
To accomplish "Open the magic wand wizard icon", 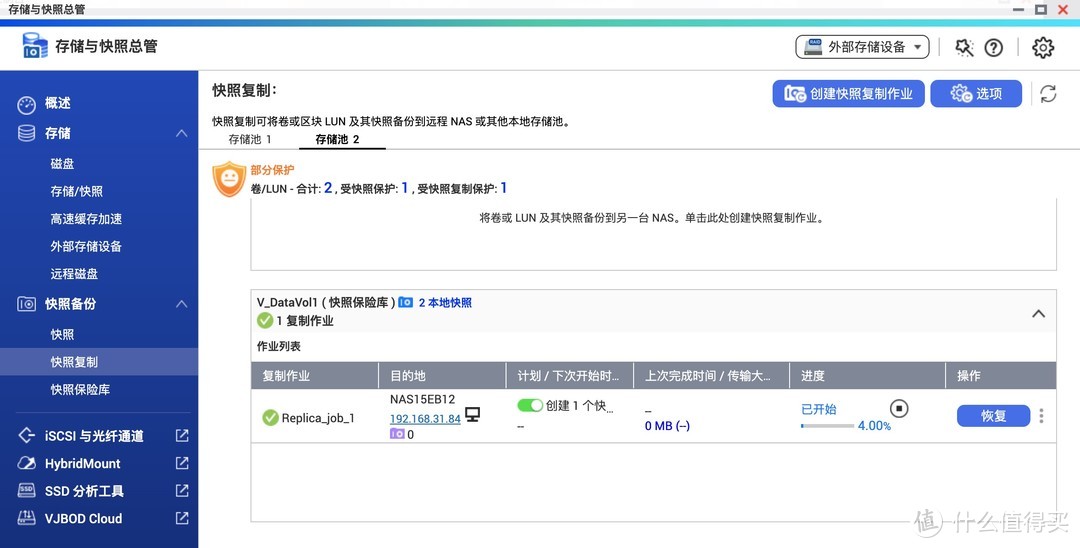I will click(x=964, y=48).
